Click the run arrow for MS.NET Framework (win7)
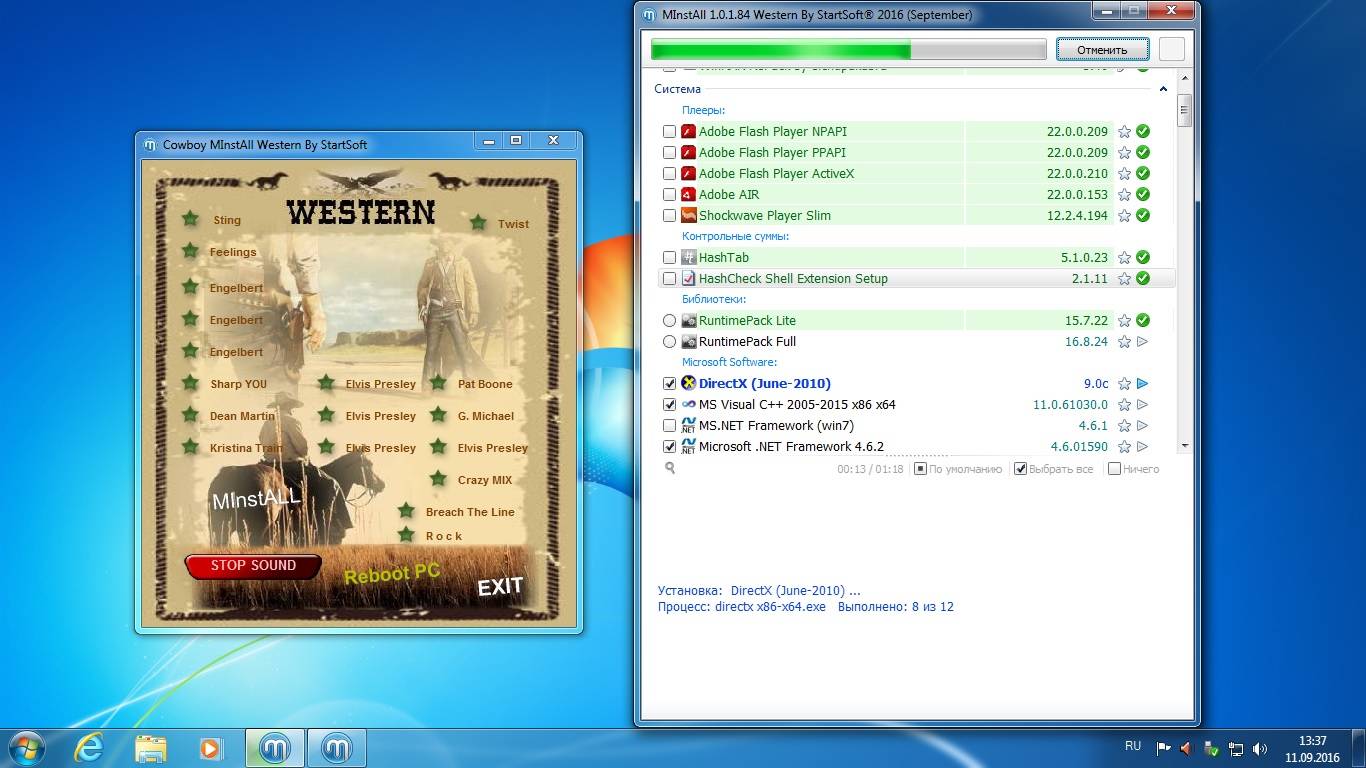 [1143, 425]
